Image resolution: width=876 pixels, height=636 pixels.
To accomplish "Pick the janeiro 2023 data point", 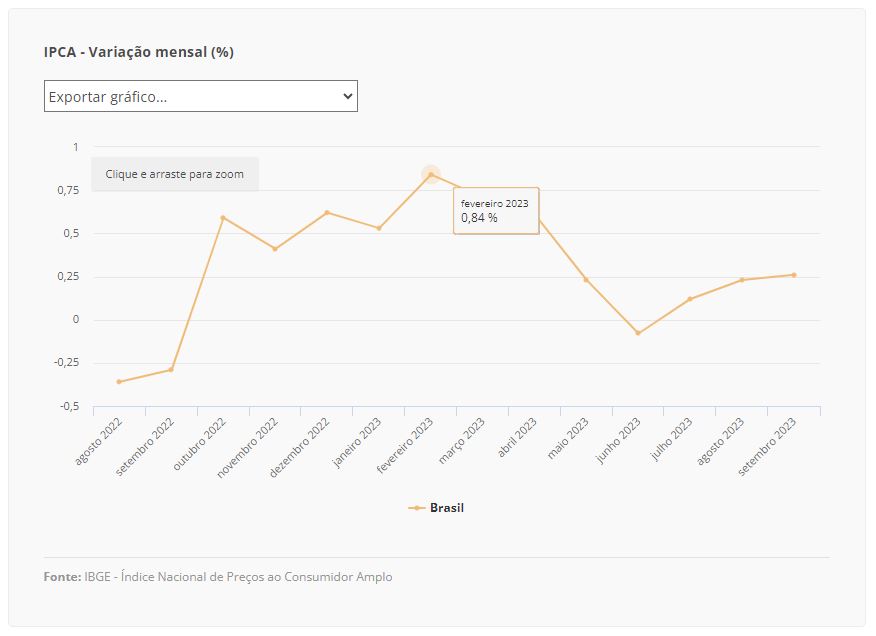I will pos(379,228).
